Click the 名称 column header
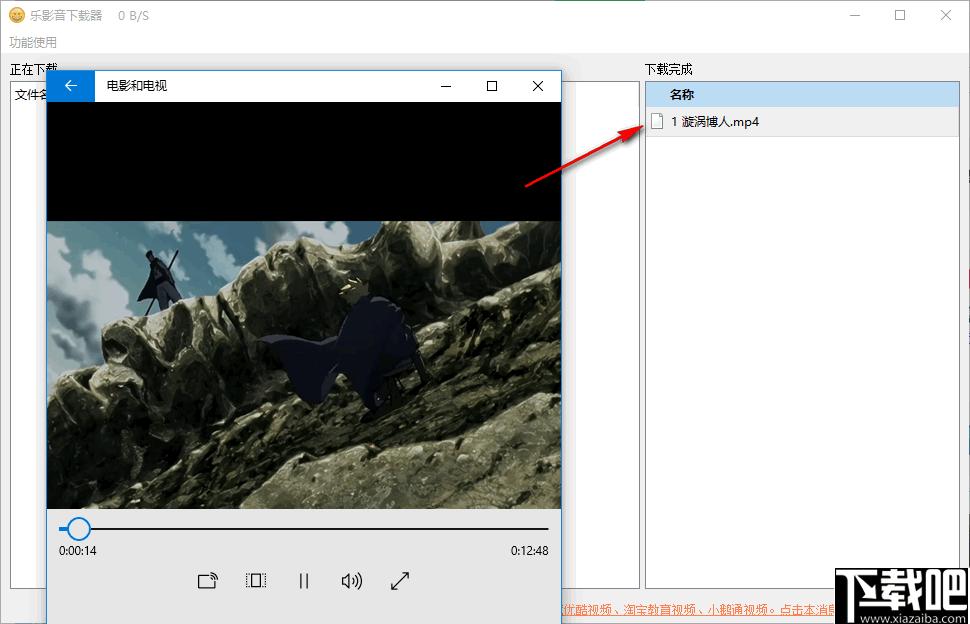Image resolution: width=970 pixels, height=624 pixels. 802,95
